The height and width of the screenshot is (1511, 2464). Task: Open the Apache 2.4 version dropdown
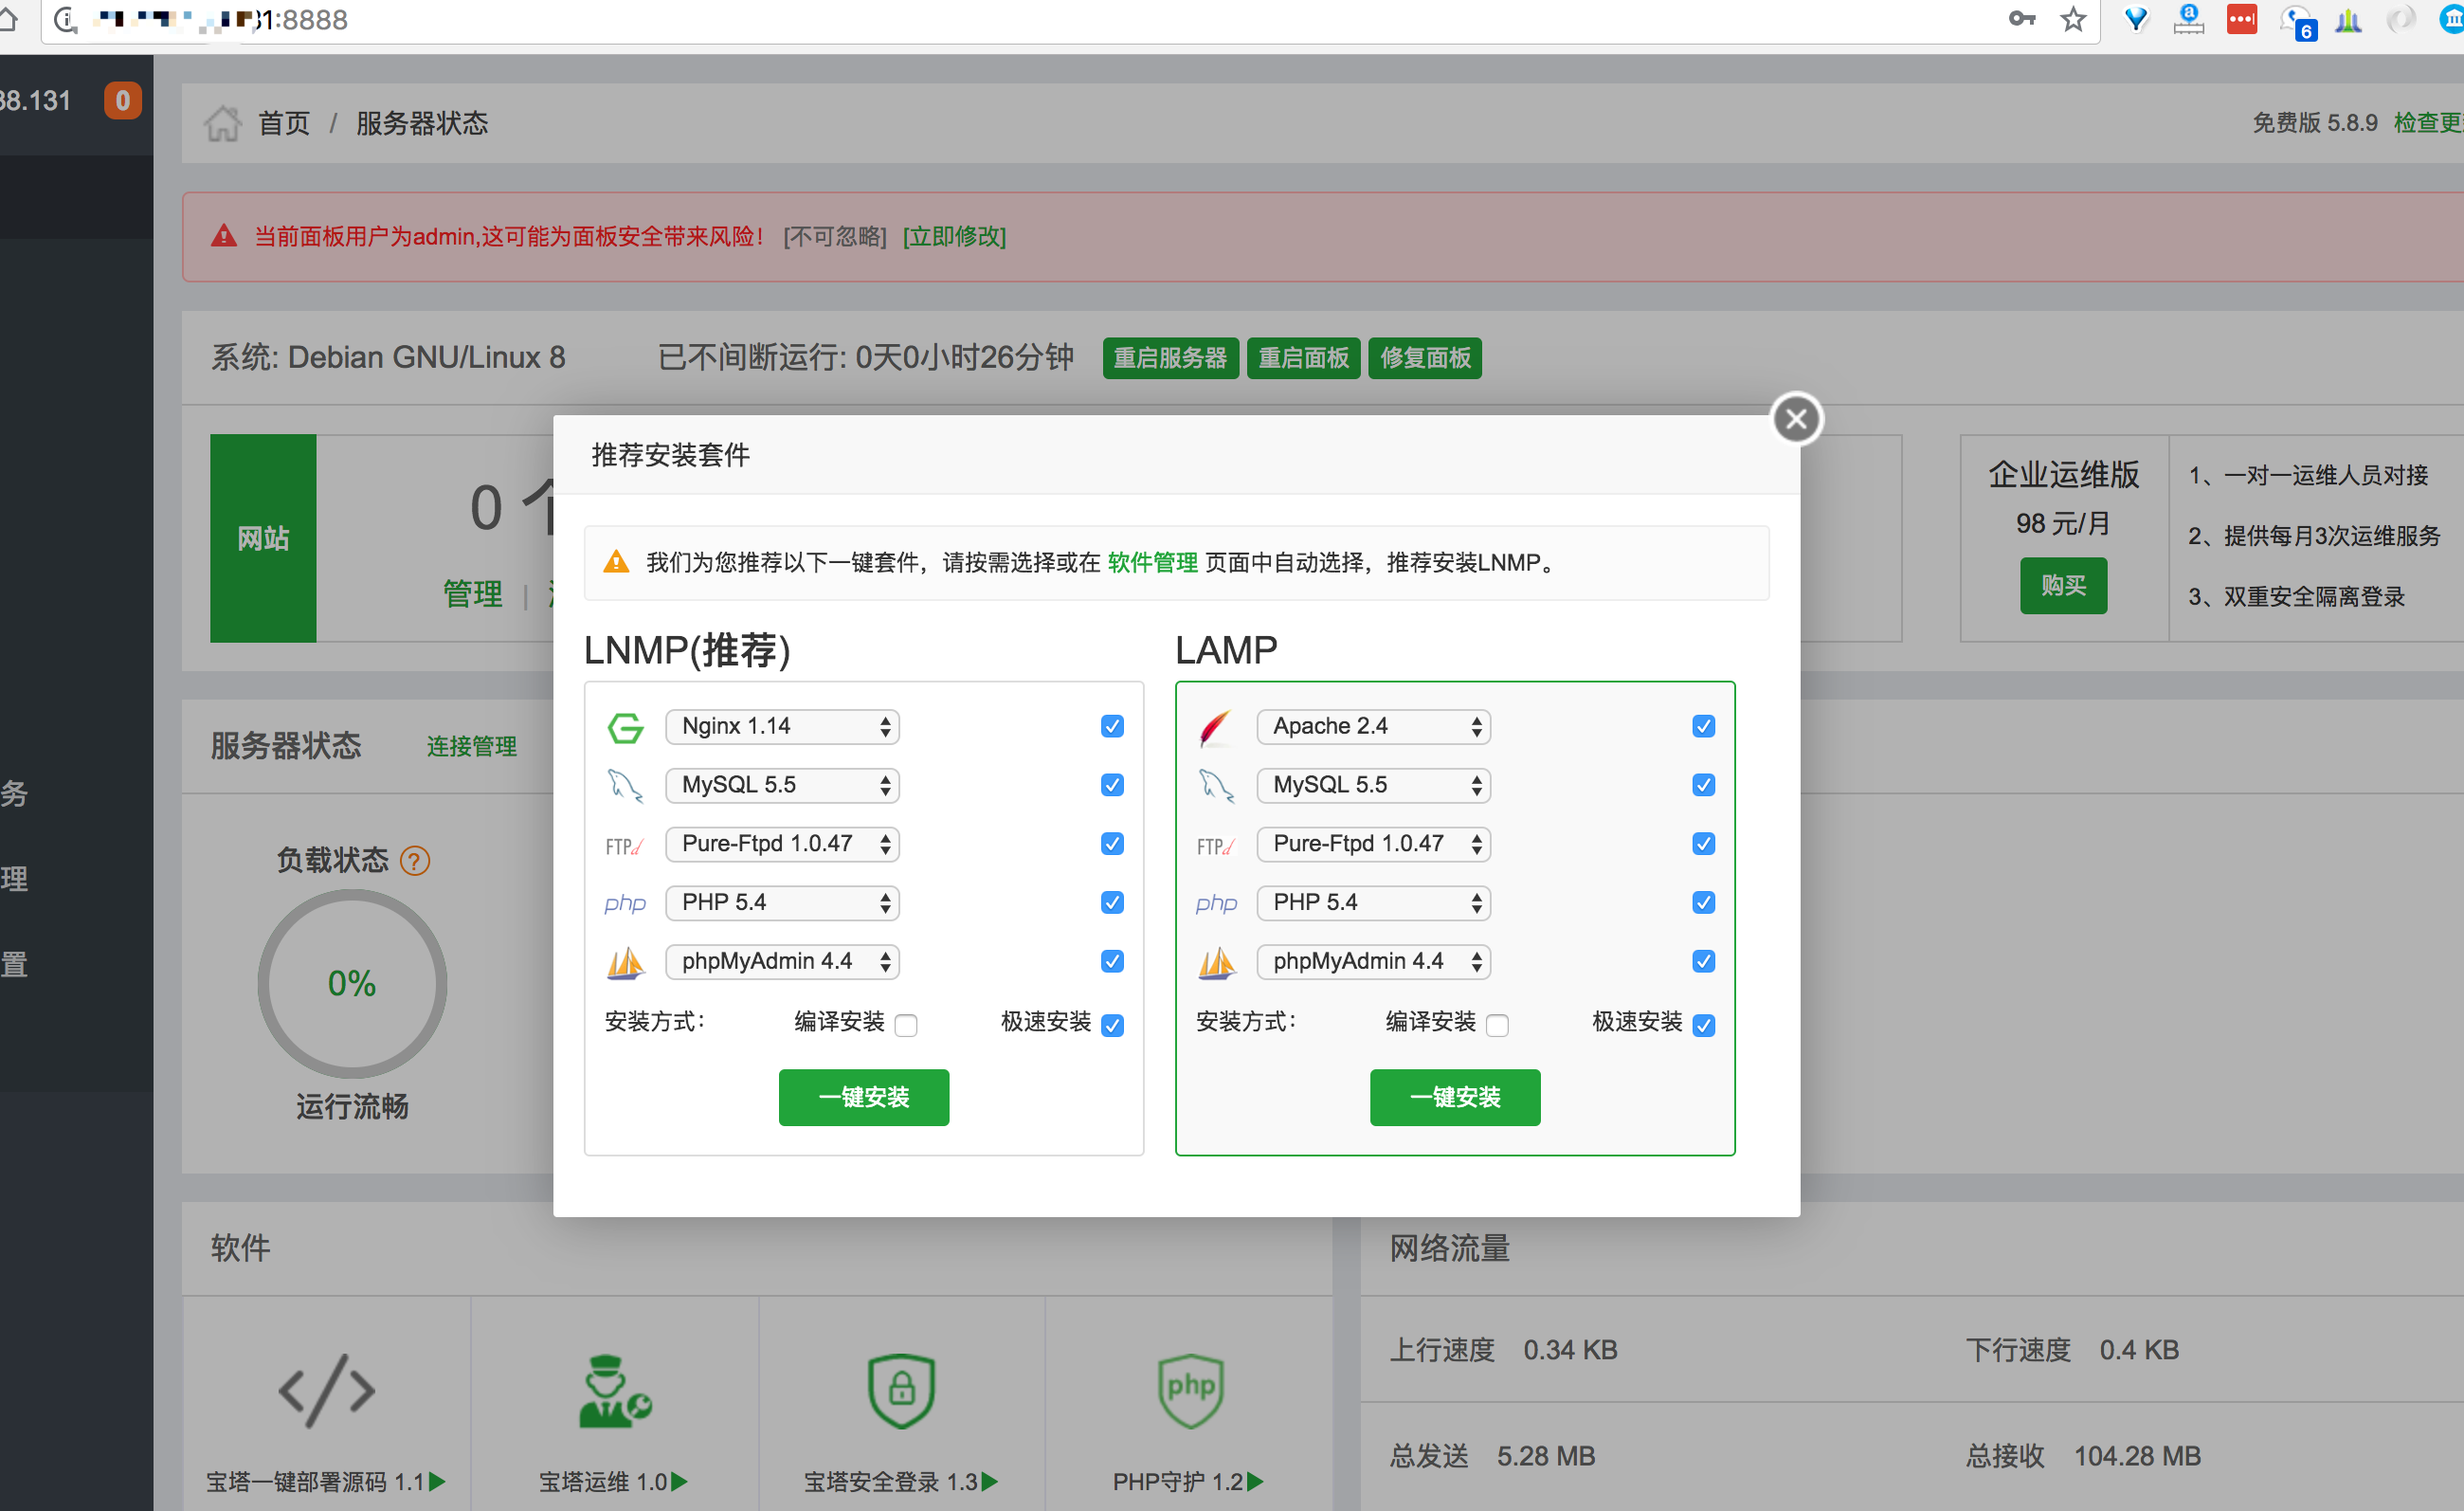coord(1373,727)
